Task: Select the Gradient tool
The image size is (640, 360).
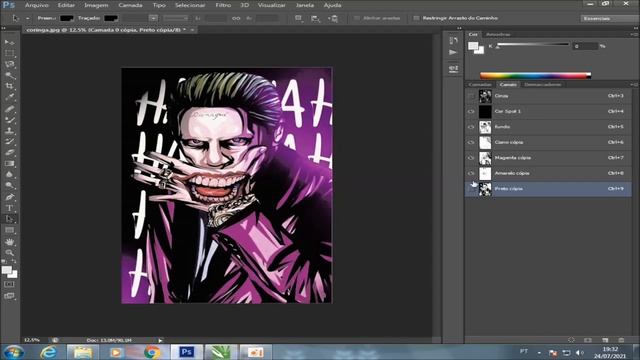Action: [x=9, y=164]
